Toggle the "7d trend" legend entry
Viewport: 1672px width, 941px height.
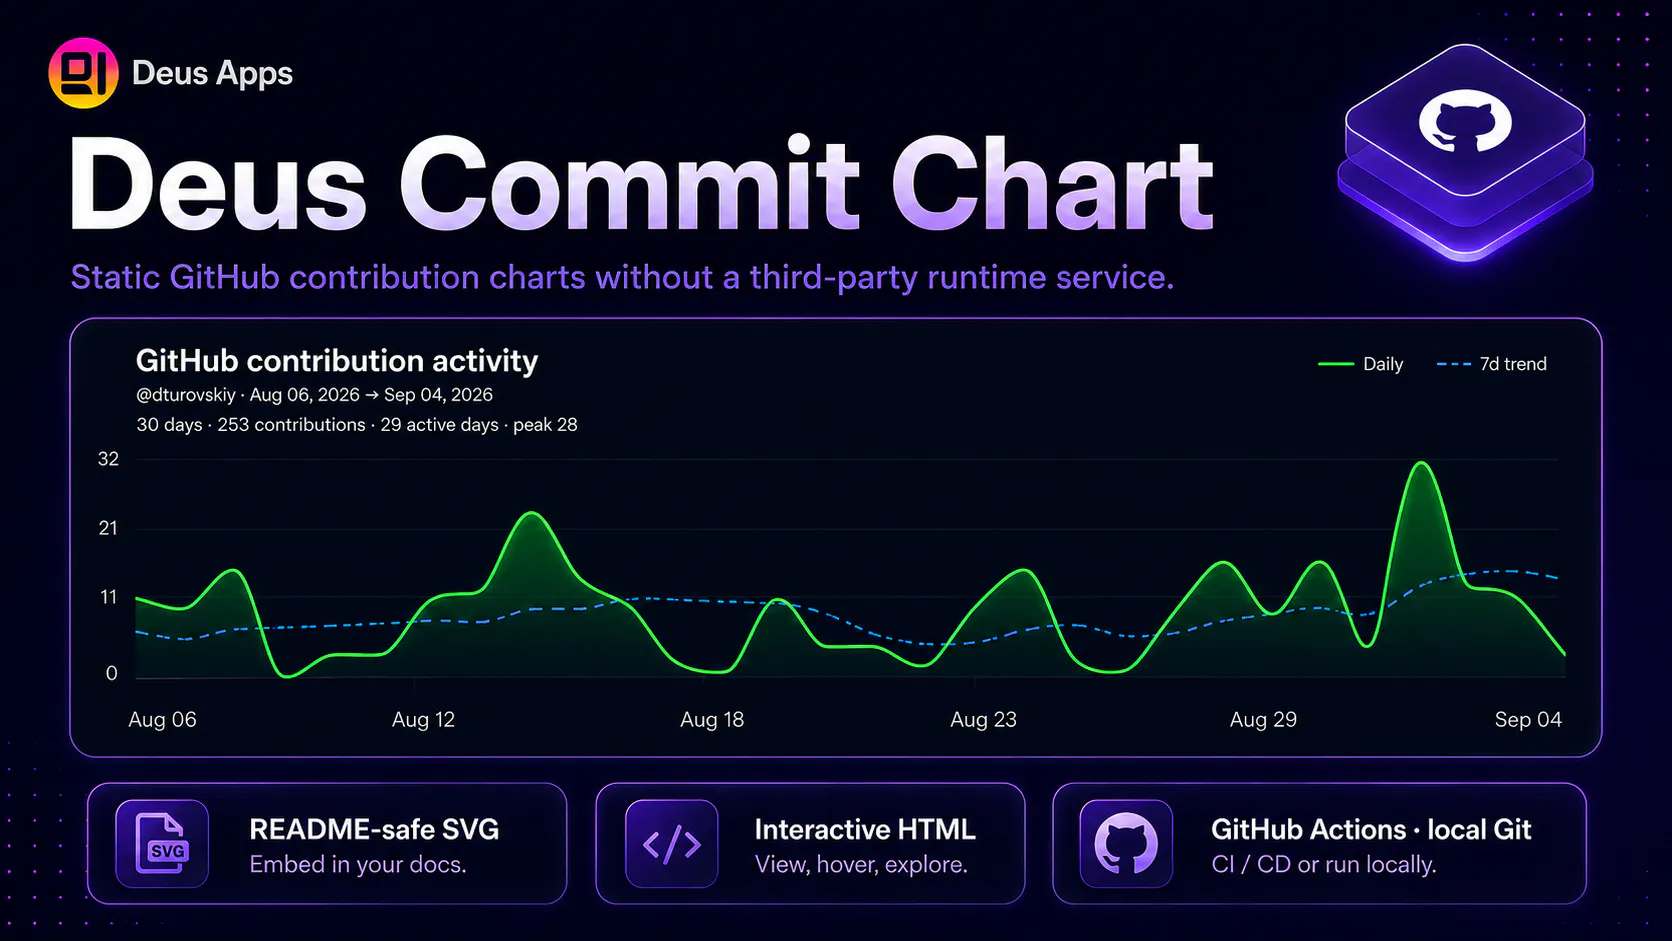click(1492, 364)
